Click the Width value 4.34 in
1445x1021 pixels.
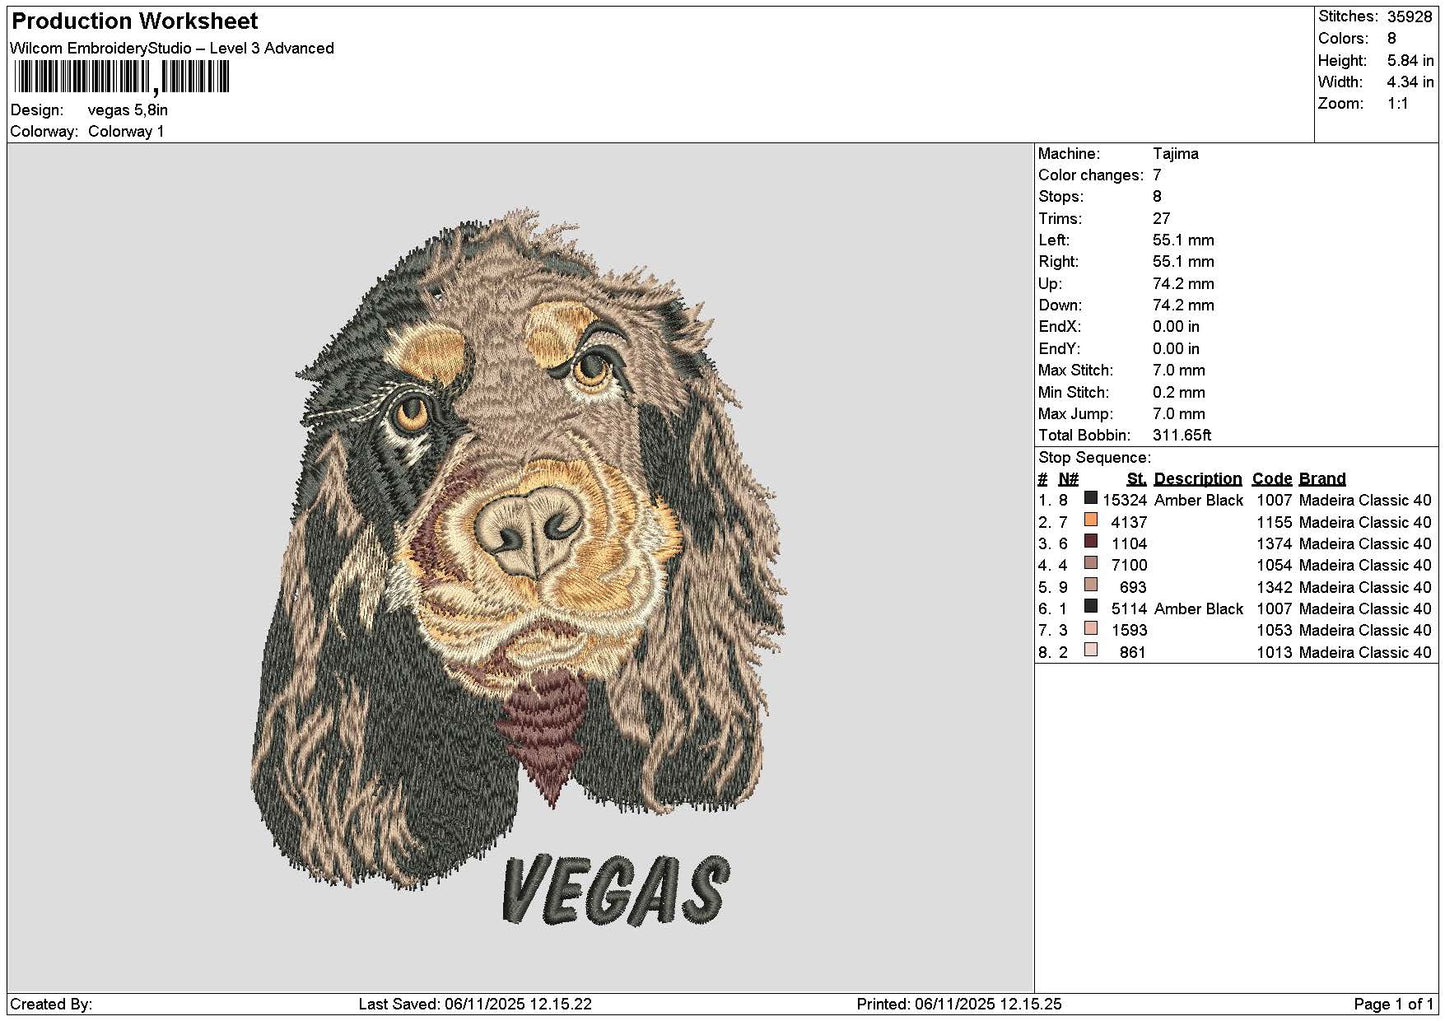[1411, 82]
